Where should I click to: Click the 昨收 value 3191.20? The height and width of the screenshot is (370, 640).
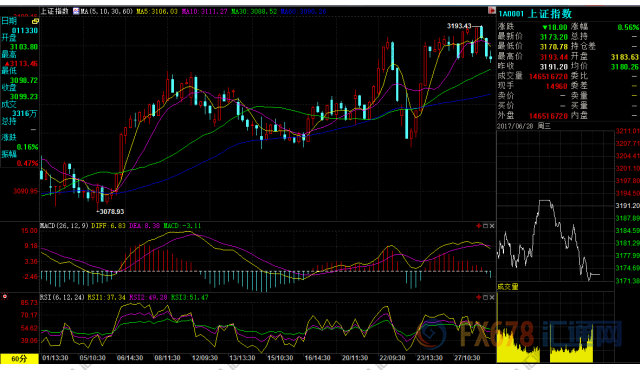point(553,66)
